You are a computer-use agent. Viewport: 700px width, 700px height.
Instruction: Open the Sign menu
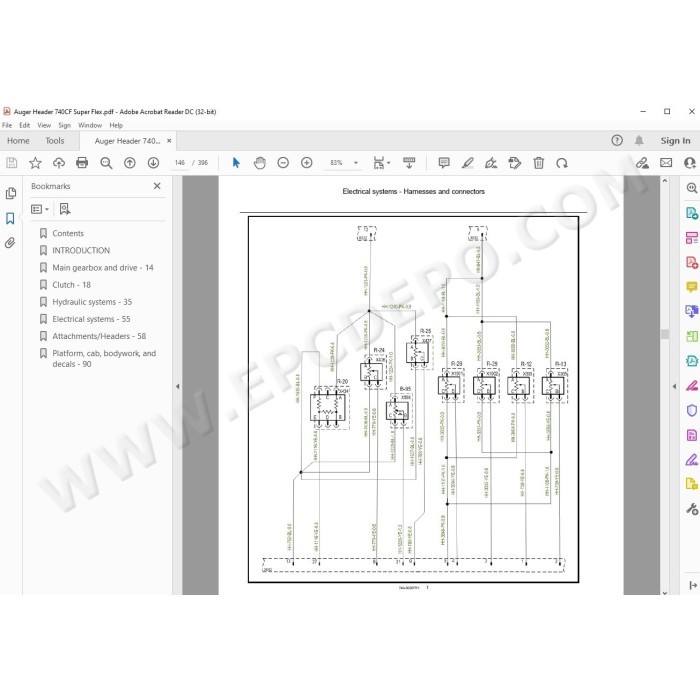(65, 125)
